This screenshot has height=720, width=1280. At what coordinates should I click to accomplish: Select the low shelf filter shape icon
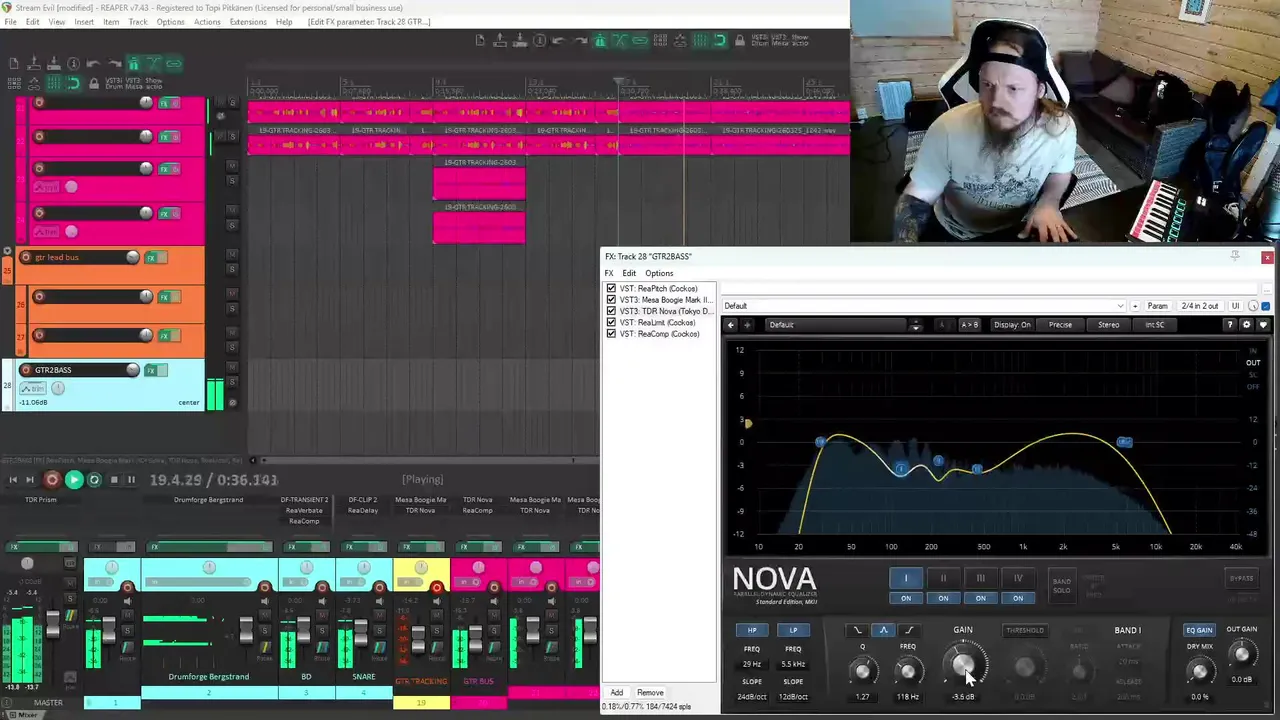(x=858, y=630)
